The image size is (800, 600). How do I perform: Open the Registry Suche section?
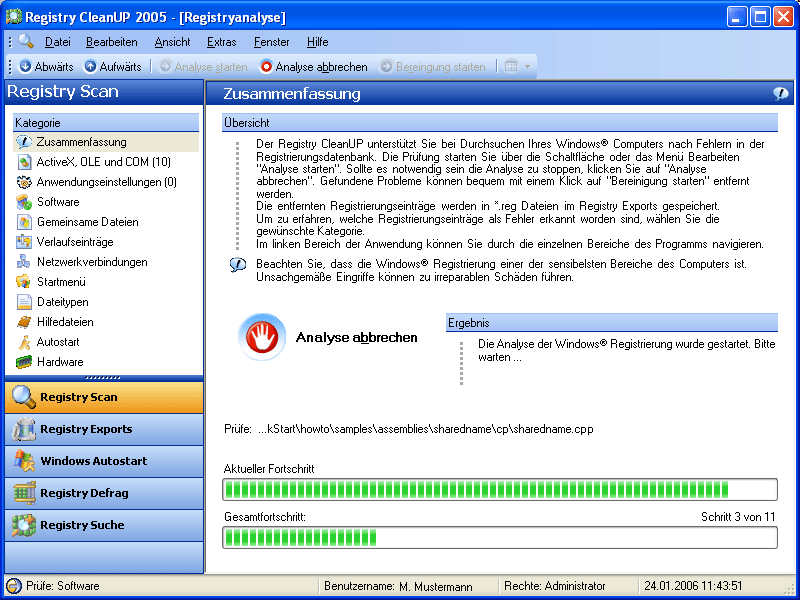click(x=104, y=526)
